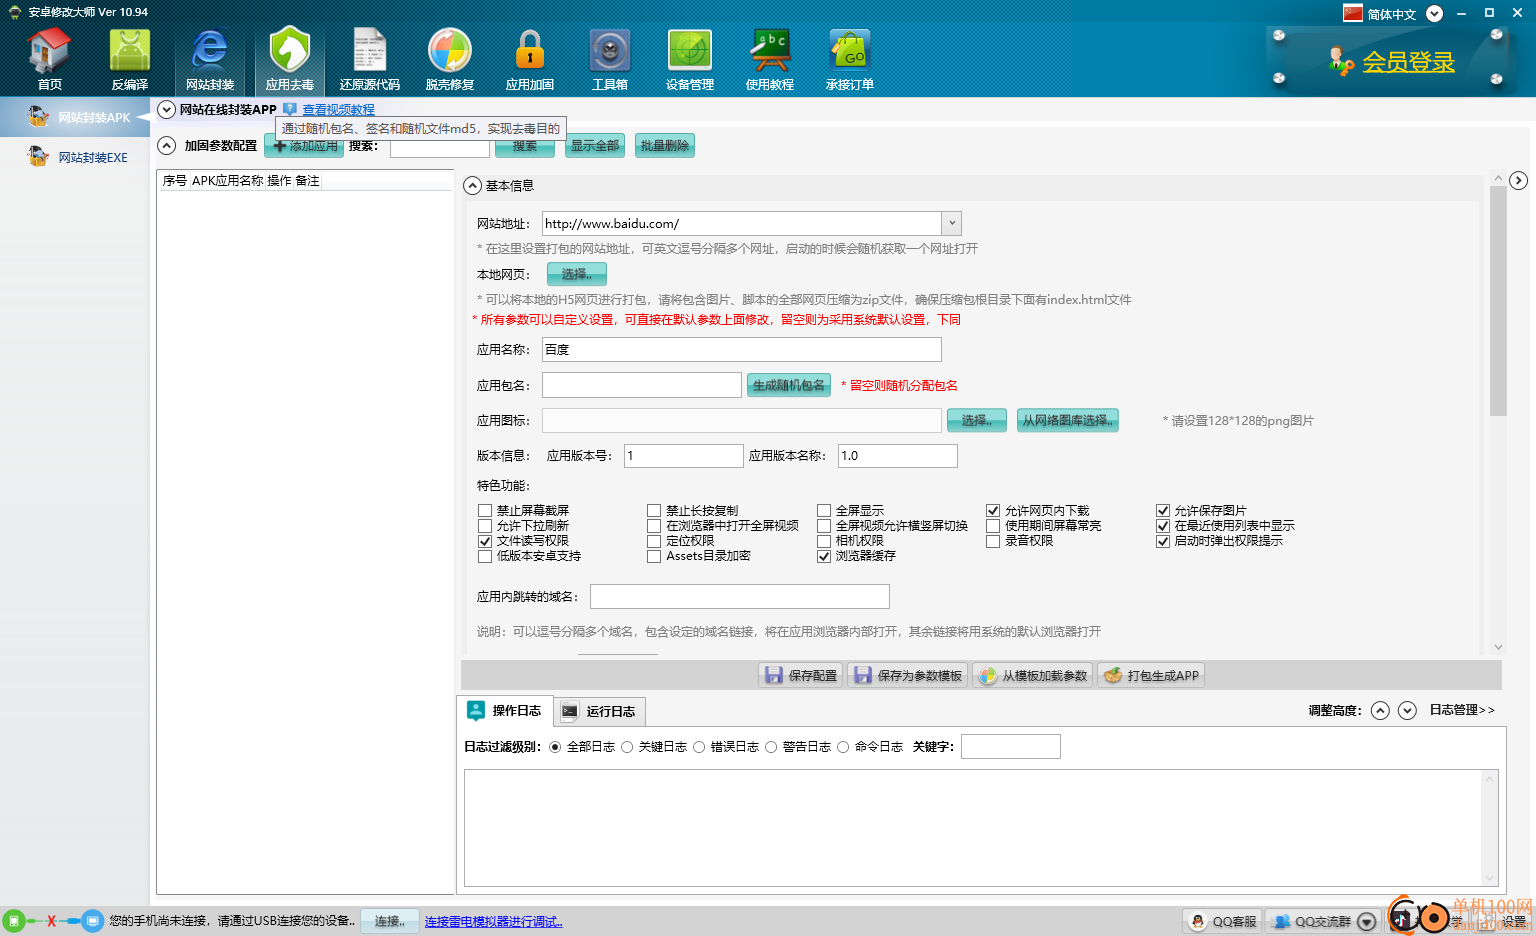Open the 承接订单 shopping bag icon
Viewport: 1536px width, 936px height.
click(850, 60)
